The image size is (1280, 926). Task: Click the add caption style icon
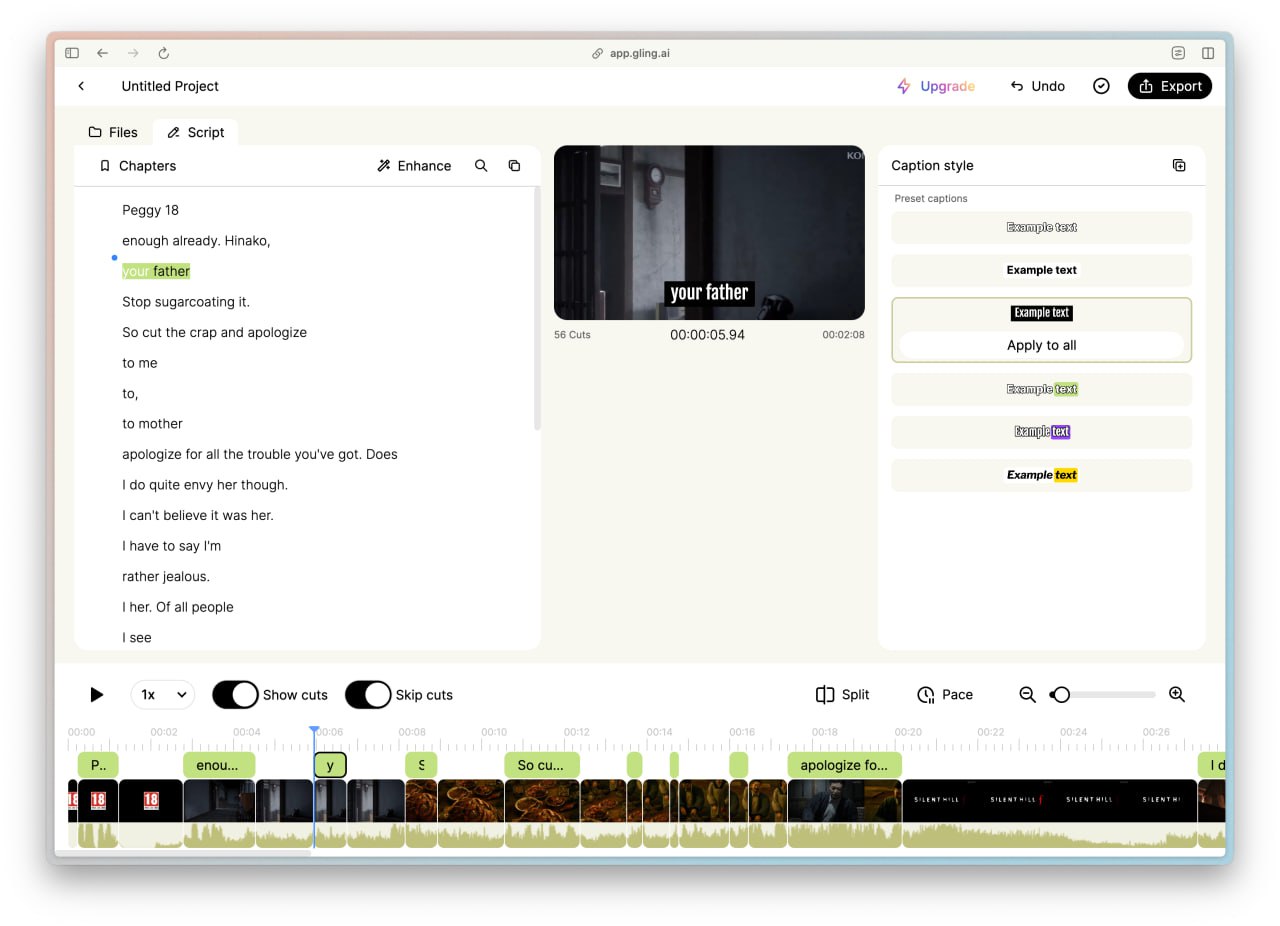pyautogui.click(x=1179, y=166)
